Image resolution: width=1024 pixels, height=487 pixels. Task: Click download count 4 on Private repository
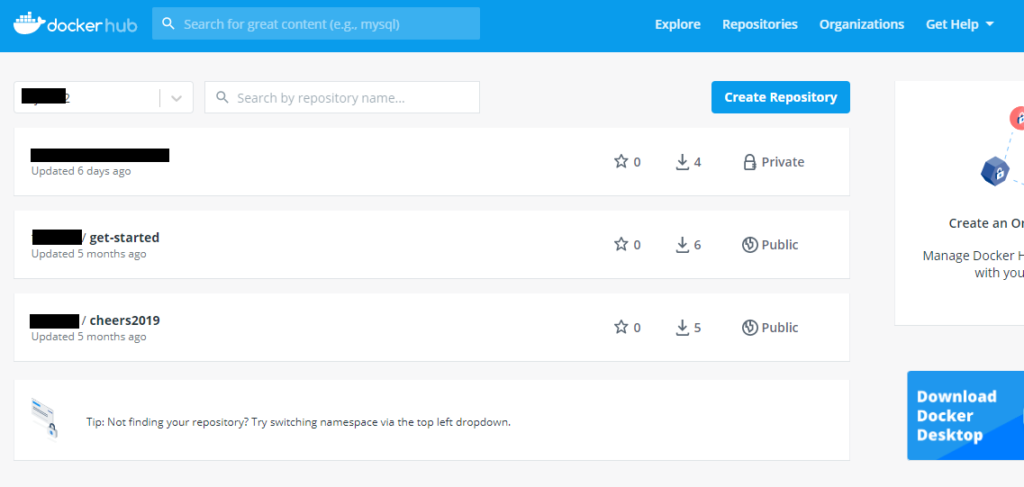point(697,162)
